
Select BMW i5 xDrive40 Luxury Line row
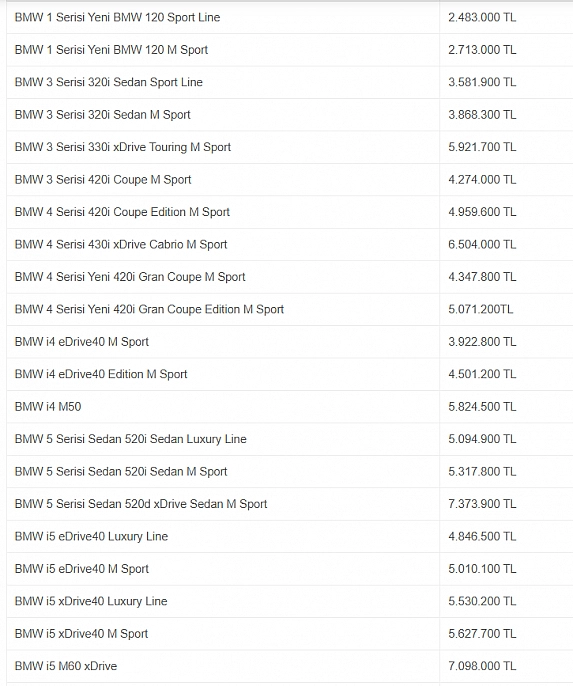pyautogui.click(x=290, y=601)
